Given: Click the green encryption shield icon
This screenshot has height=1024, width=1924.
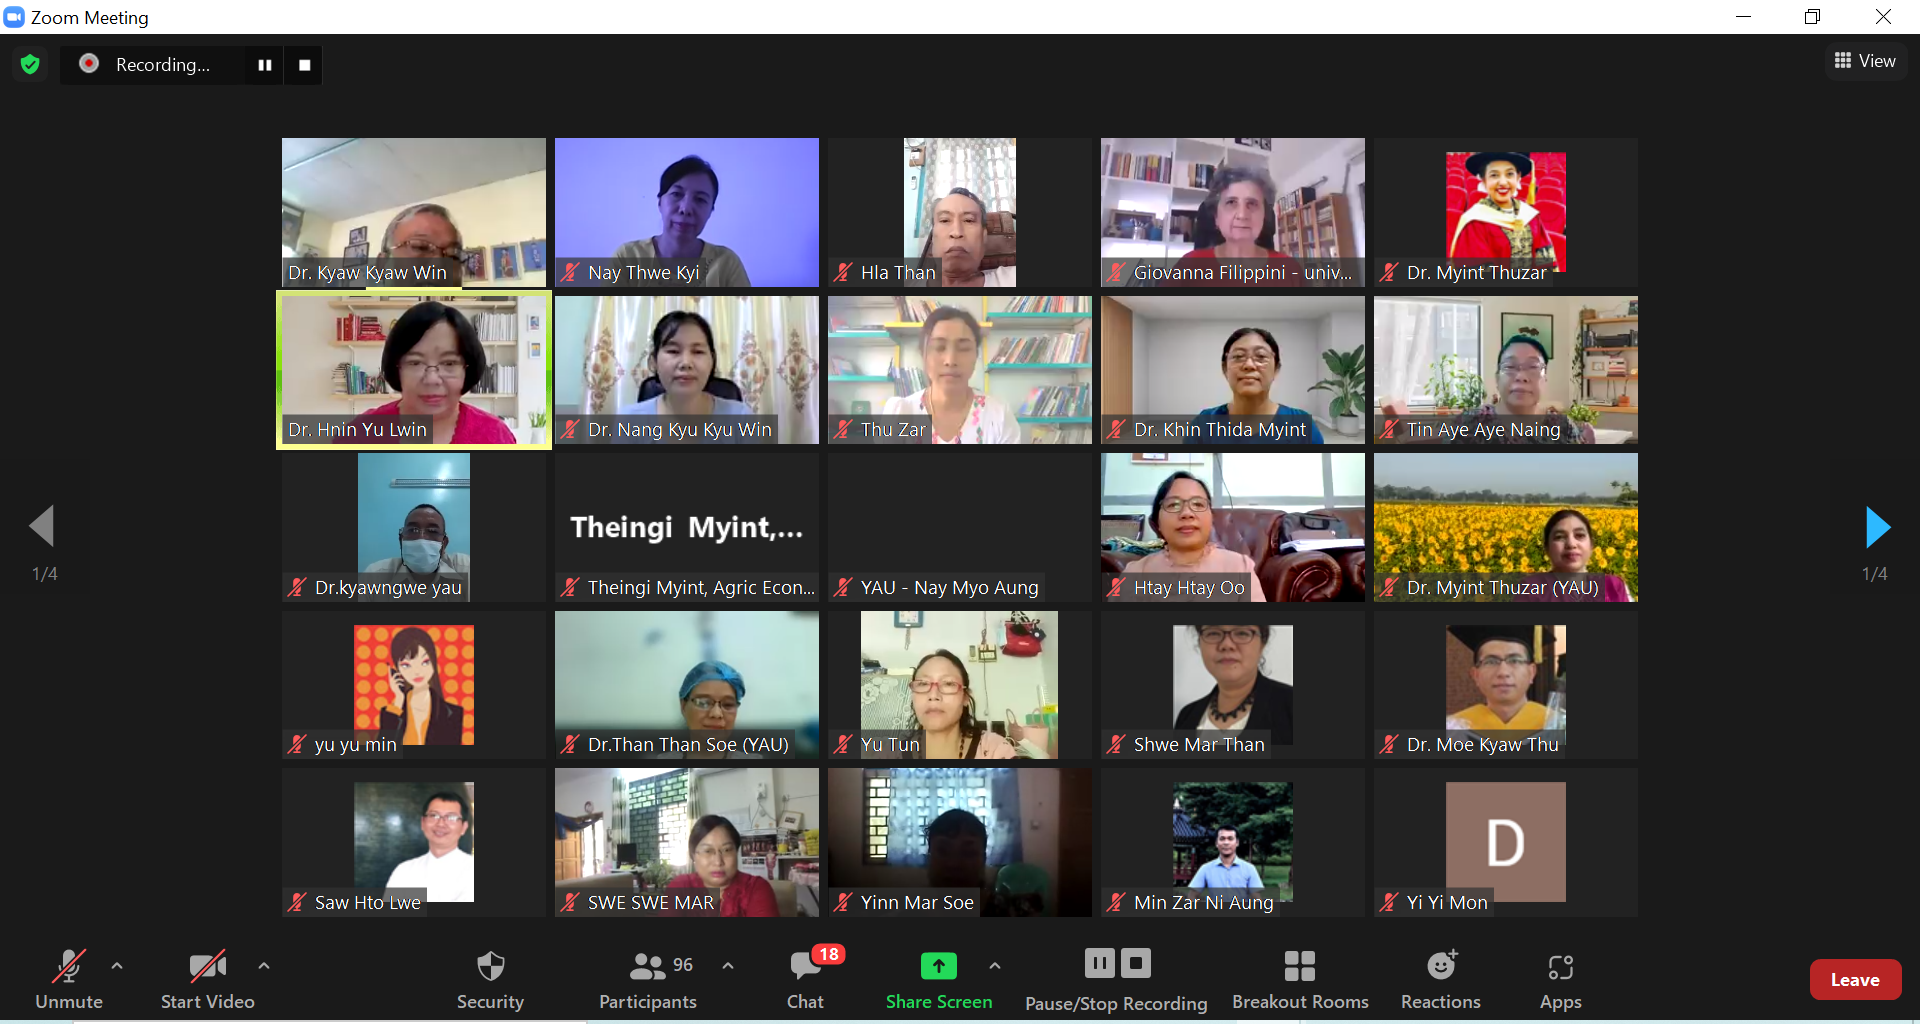Looking at the screenshot, I should tap(30, 65).
